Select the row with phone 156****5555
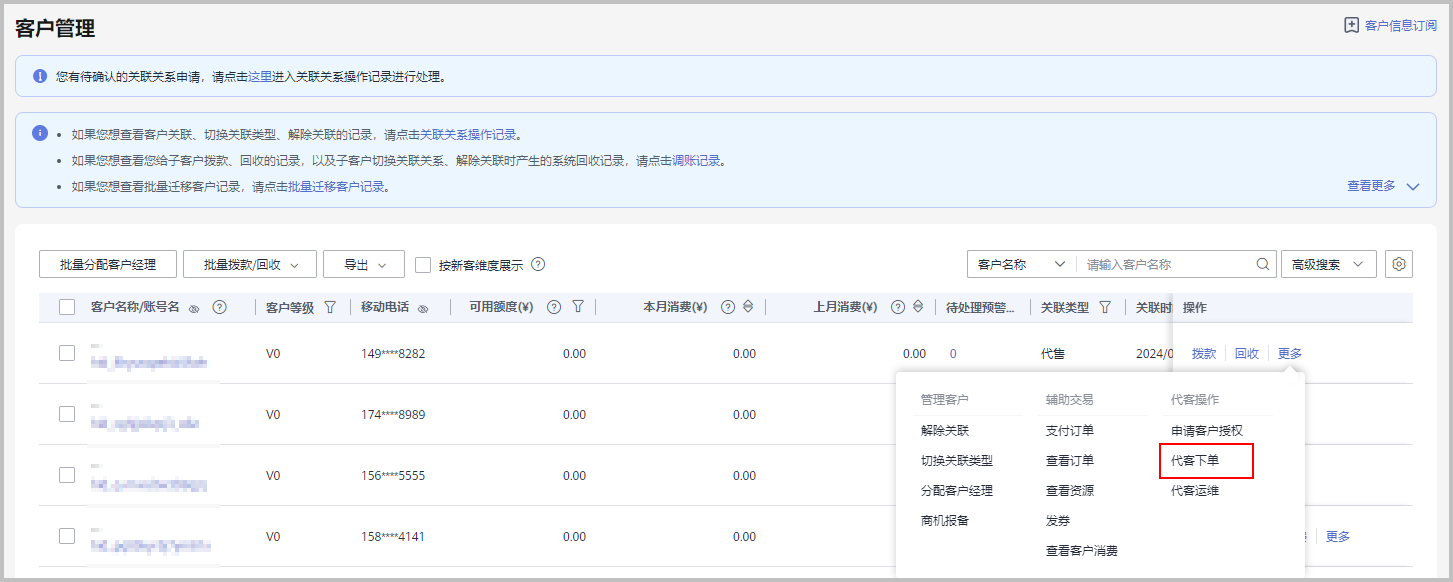 (x=67, y=475)
